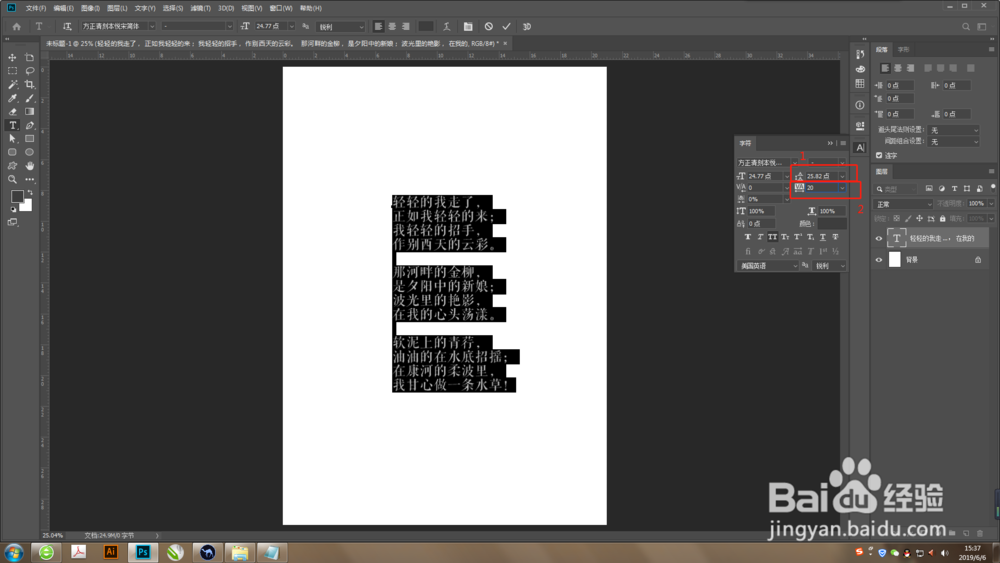The height and width of the screenshot is (563, 1000).
Task: Select the Custom Shape tool
Action: (12, 166)
